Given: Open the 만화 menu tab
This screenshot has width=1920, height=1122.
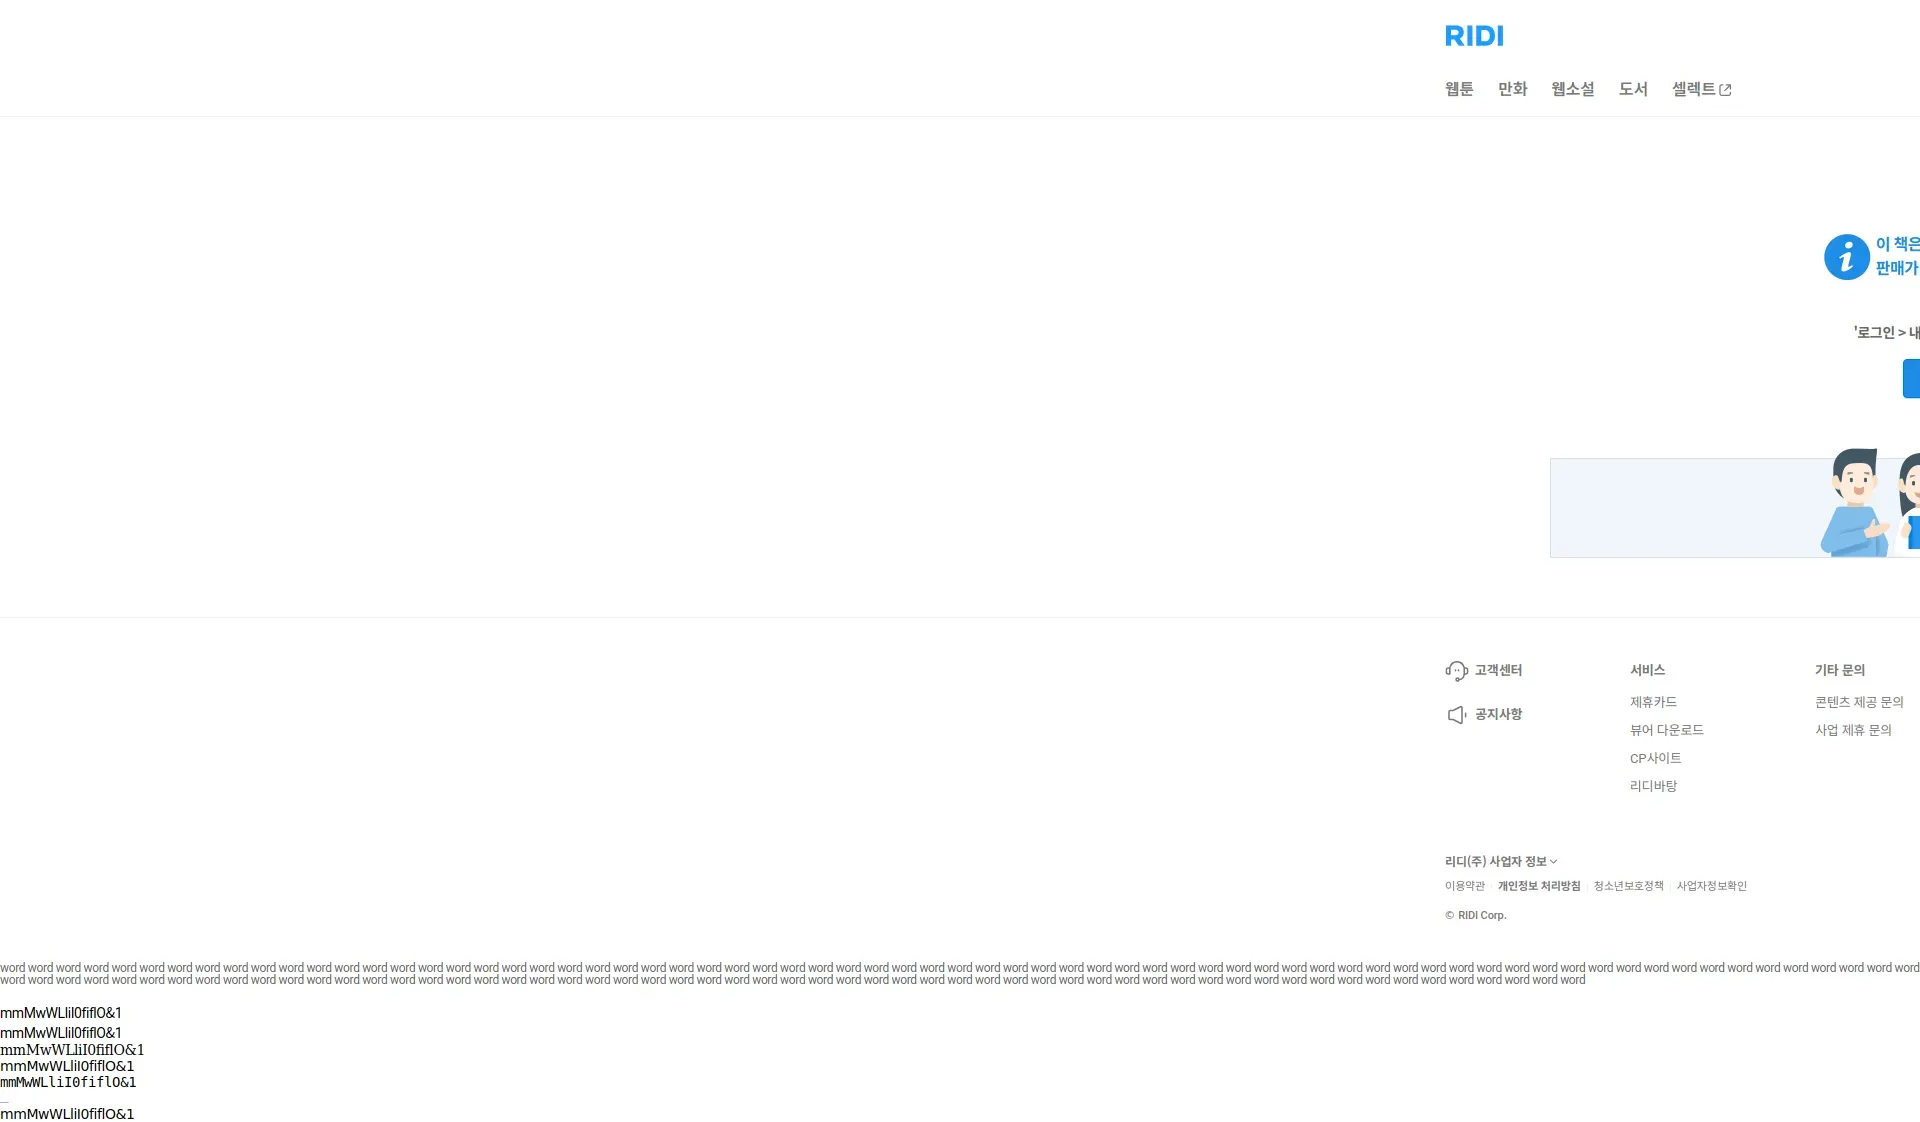Looking at the screenshot, I should [1512, 89].
